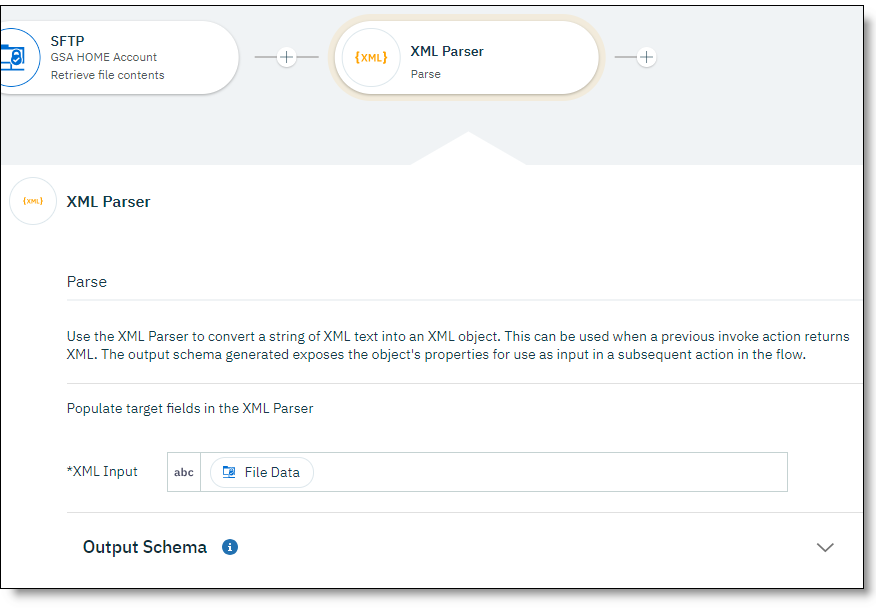The width and height of the screenshot is (876, 610).
Task: Select the SFTP node title
Action: click(68, 41)
